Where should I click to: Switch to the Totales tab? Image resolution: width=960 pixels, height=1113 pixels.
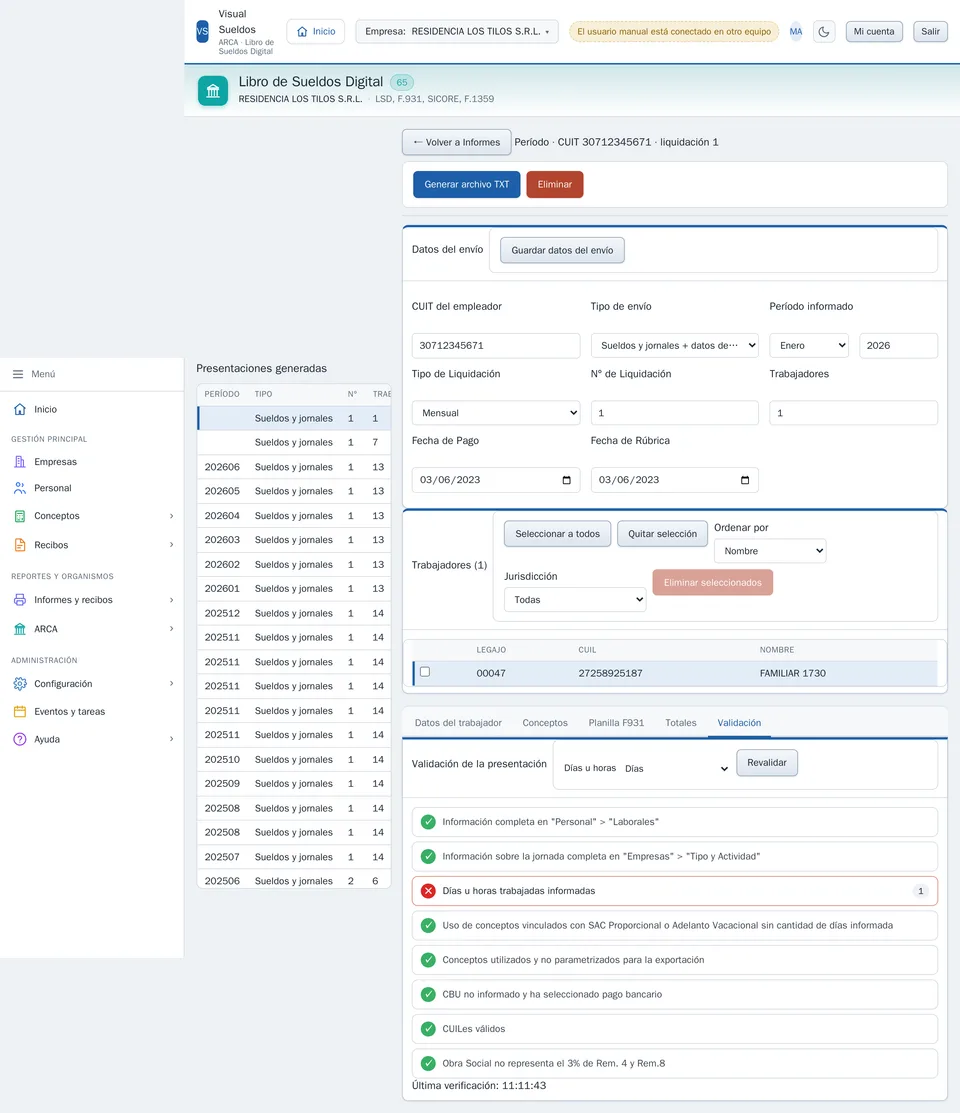pyautogui.click(x=680, y=723)
